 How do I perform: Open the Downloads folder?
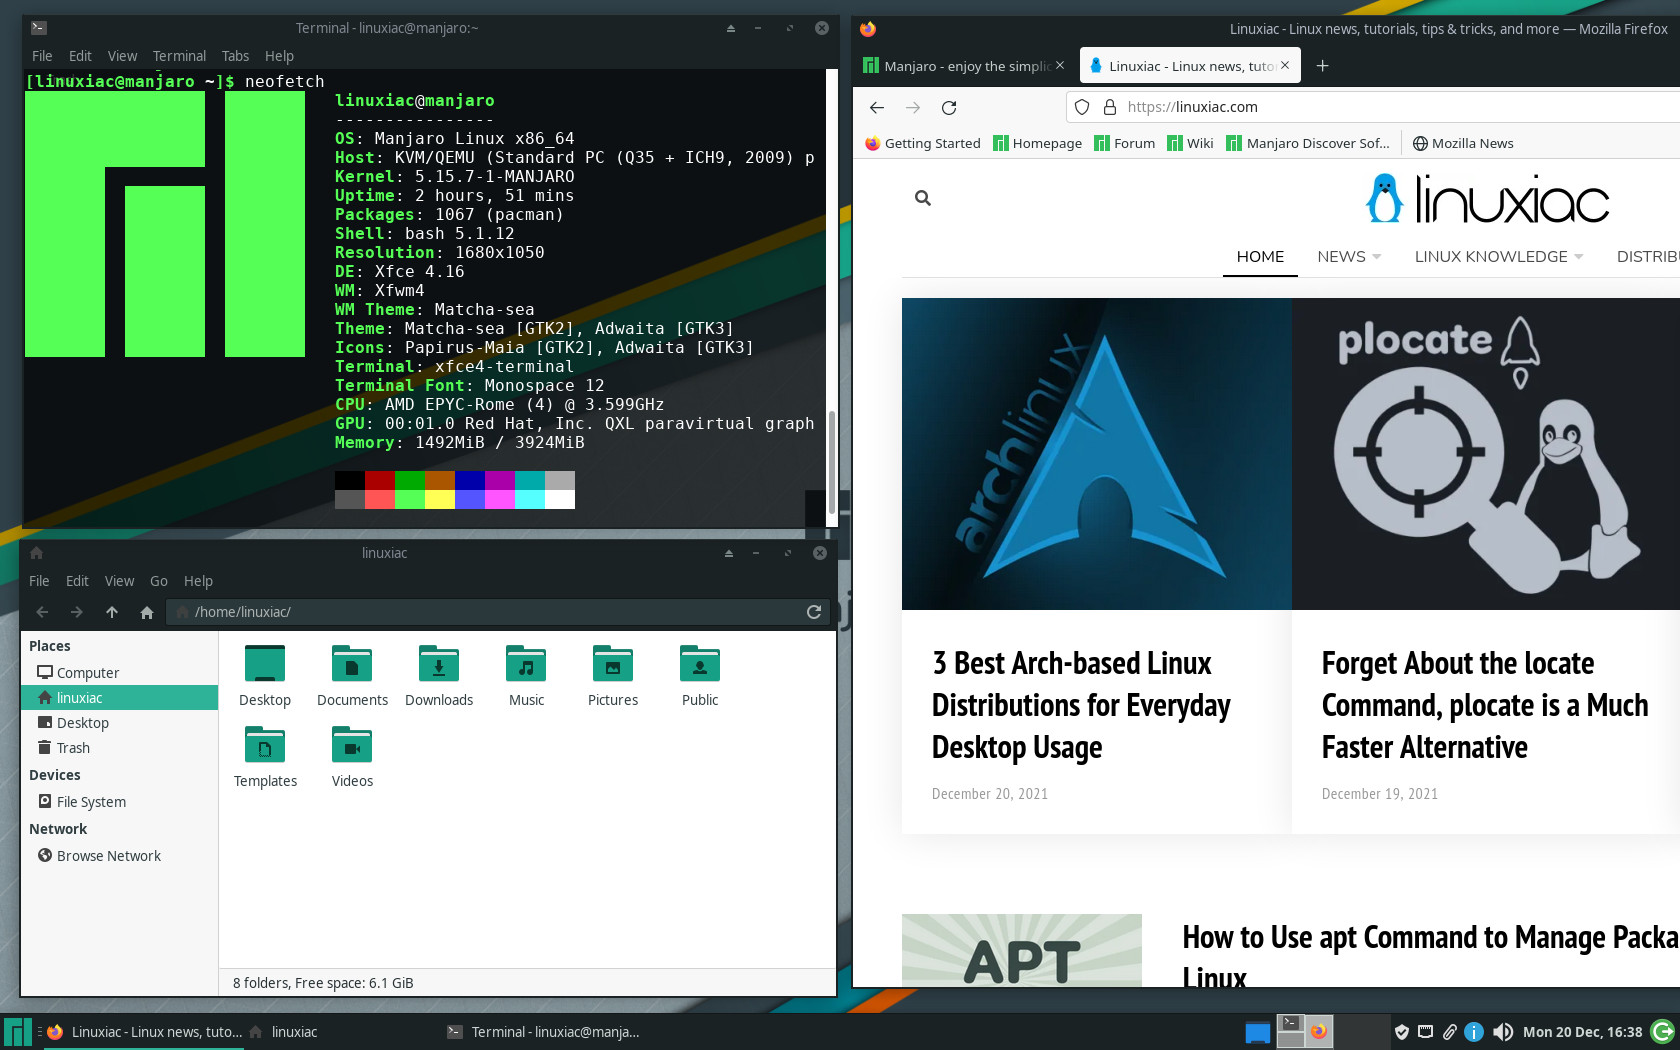[439, 677]
